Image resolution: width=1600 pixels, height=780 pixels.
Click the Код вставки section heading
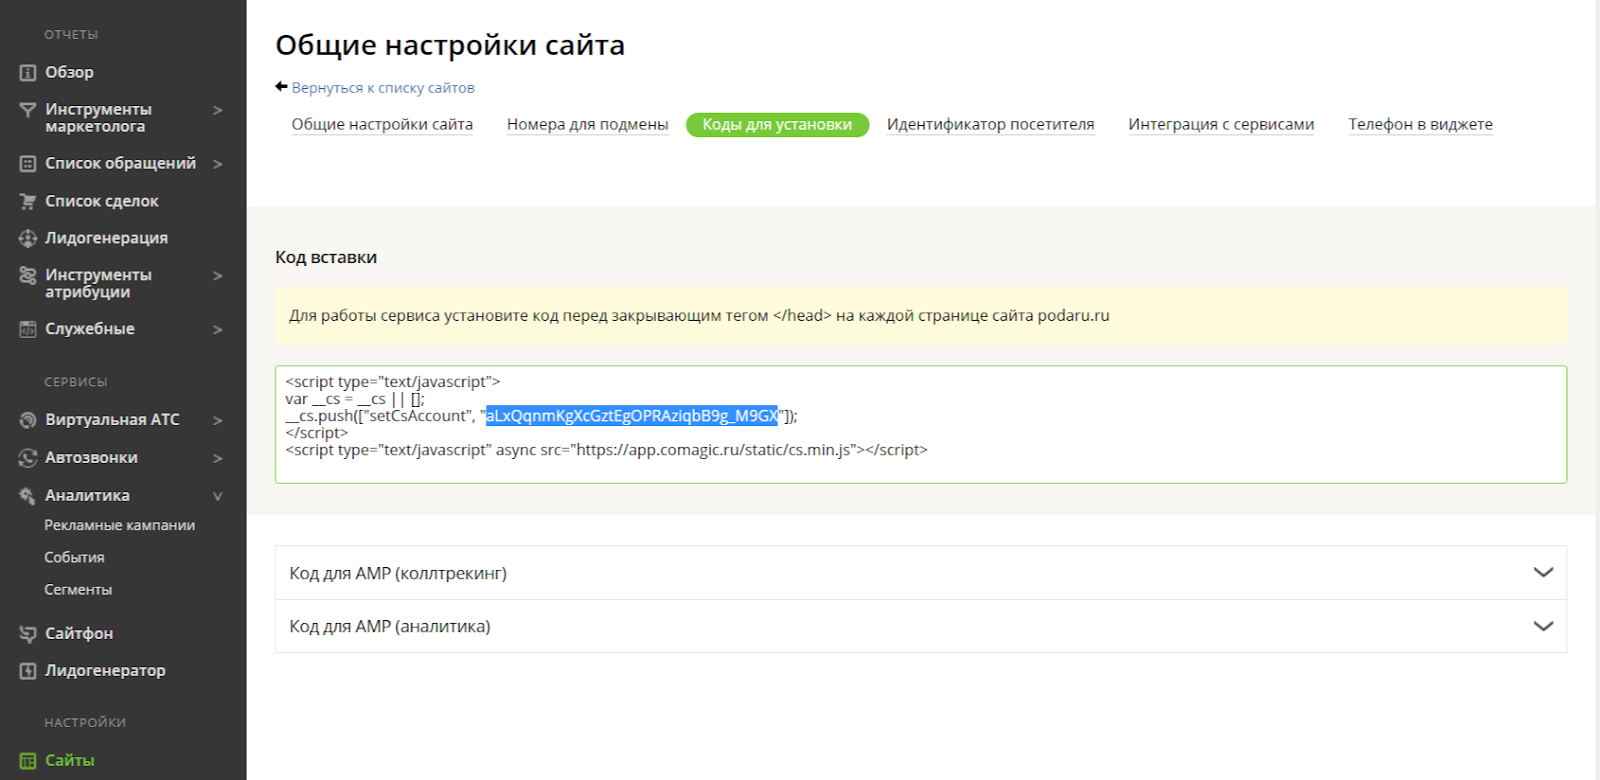pyautogui.click(x=326, y=257)
